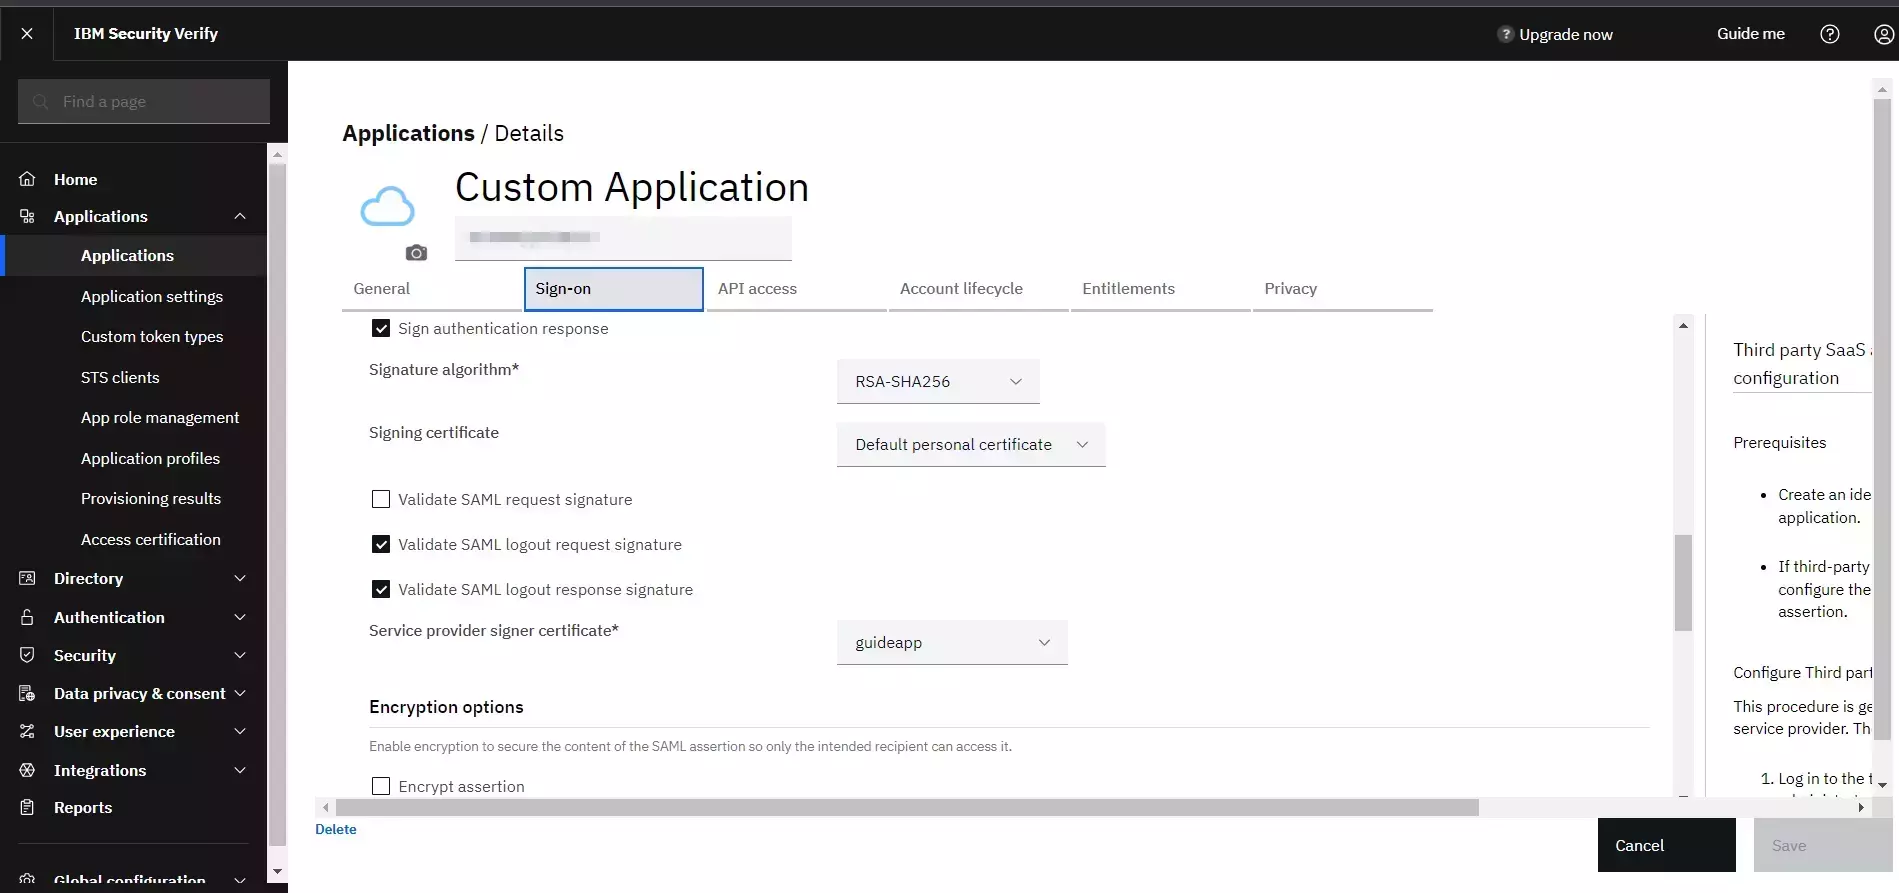The image size is (1899, 893).
Task: Click the application name input field
Action: pyautogui.click(x=623, y=238)
